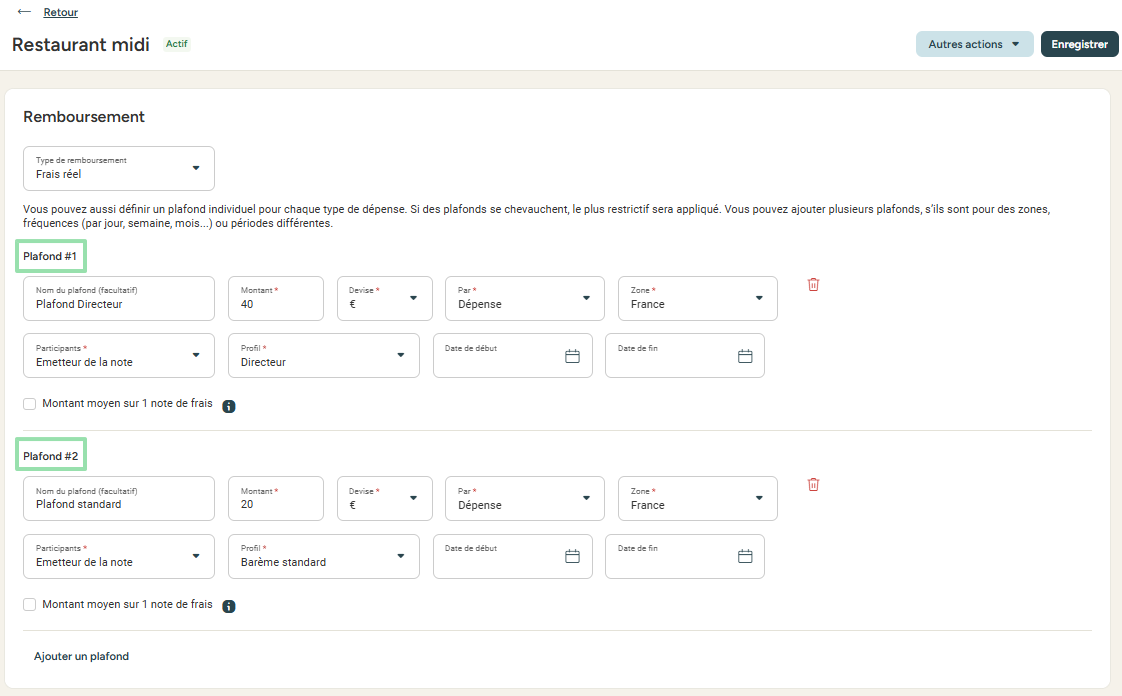Click Date de début field in Plafond #1
The height and width of the screenshot is (696, 1122).
pyautogui.click(x=512, y=356)
